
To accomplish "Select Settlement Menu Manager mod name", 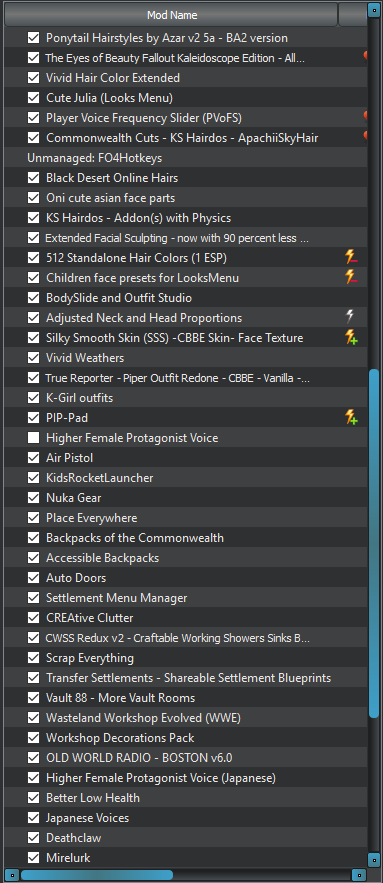I will (x=117, y=597).
